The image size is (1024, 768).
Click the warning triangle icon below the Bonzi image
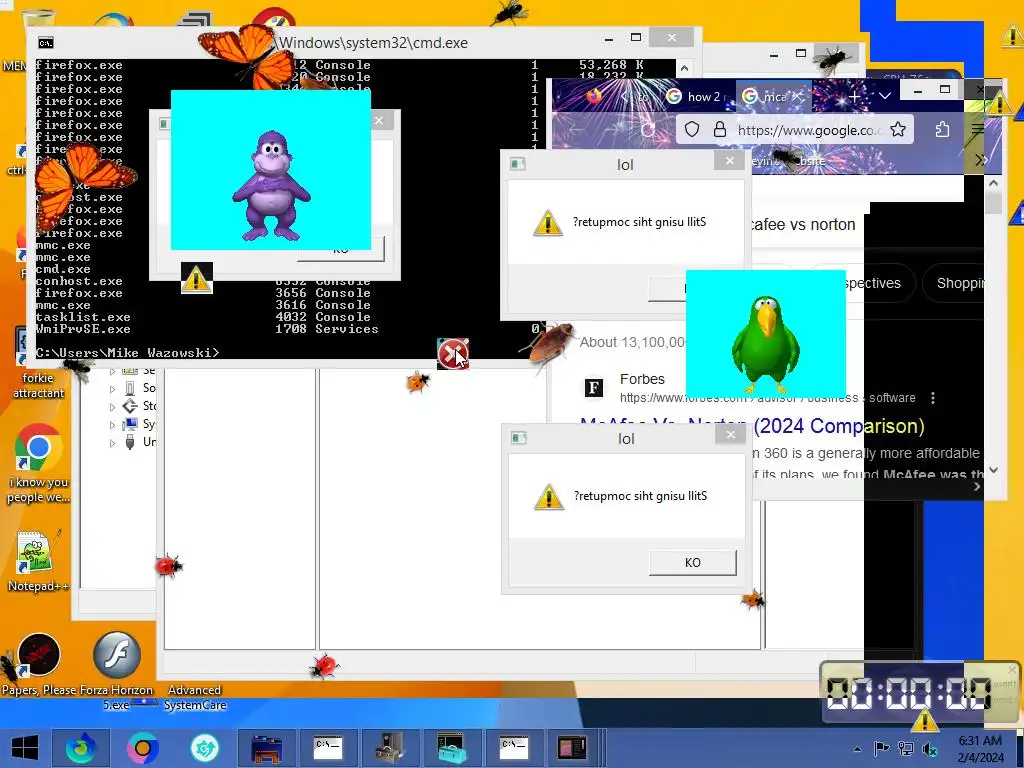point(197,280)
